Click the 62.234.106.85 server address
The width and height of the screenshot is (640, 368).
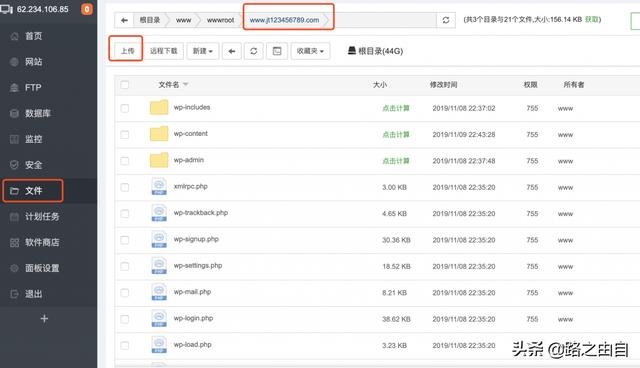(42, 9)
